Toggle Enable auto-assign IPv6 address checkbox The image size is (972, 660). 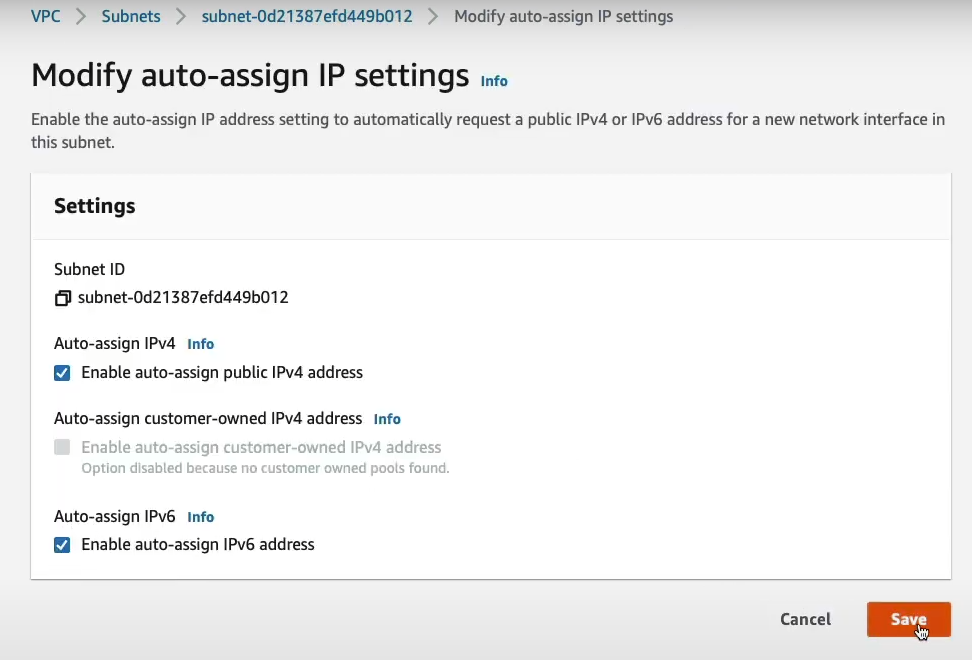[62, 545]
